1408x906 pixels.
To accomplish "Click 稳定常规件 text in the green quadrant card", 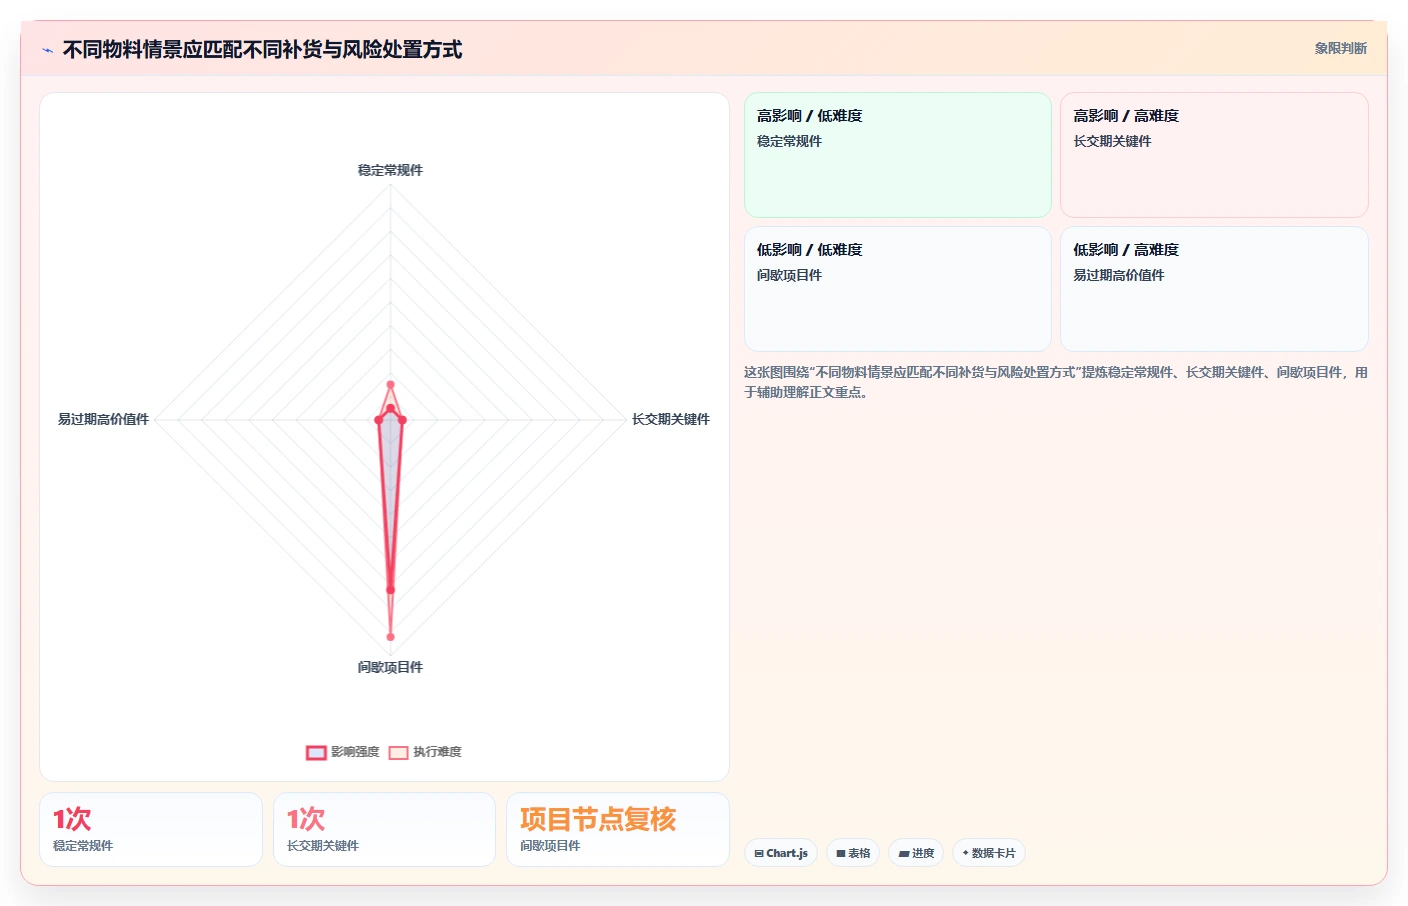I will pyautogui.click(x=789, y=141).
